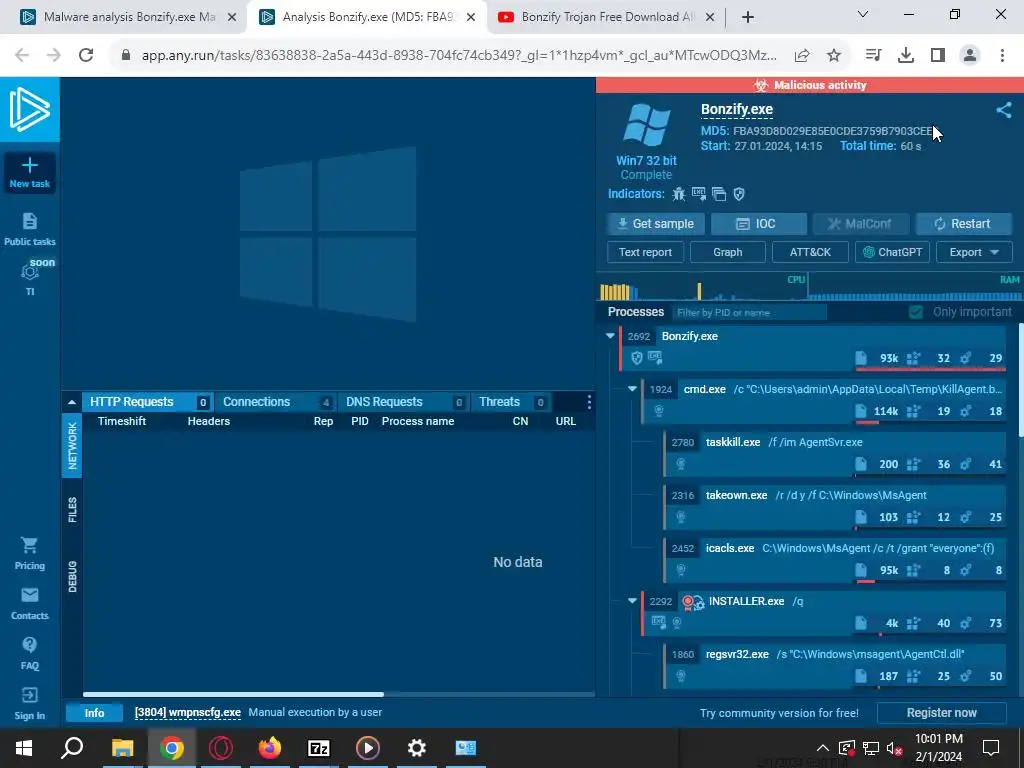Click the Info button
This screenshot has width=1024, height=768.
pyautogui.click(x=94, y=712)
